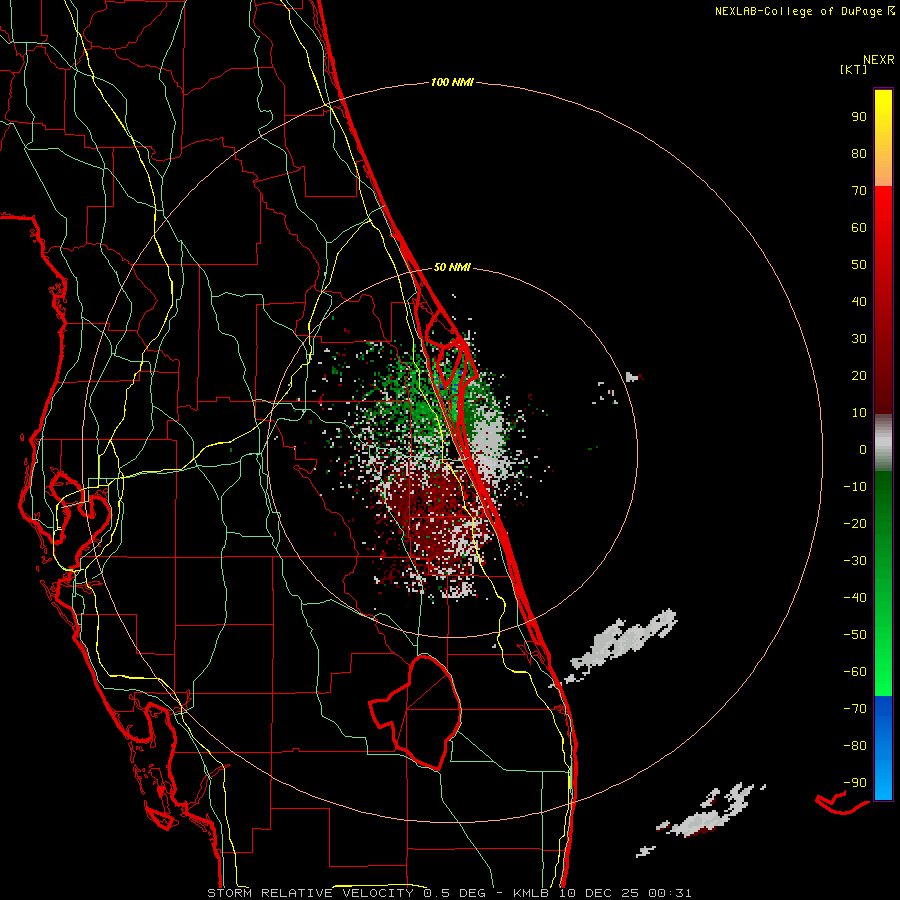Click the -50 value on the velocity scale
The image size is (900, 900).
tap(855, 635)
